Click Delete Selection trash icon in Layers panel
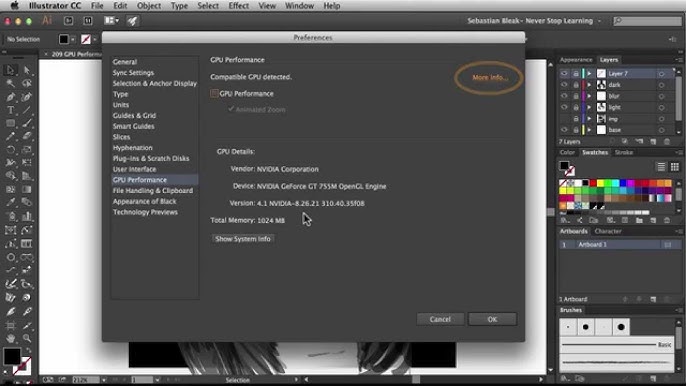The image size is (686, 386). 667,141
